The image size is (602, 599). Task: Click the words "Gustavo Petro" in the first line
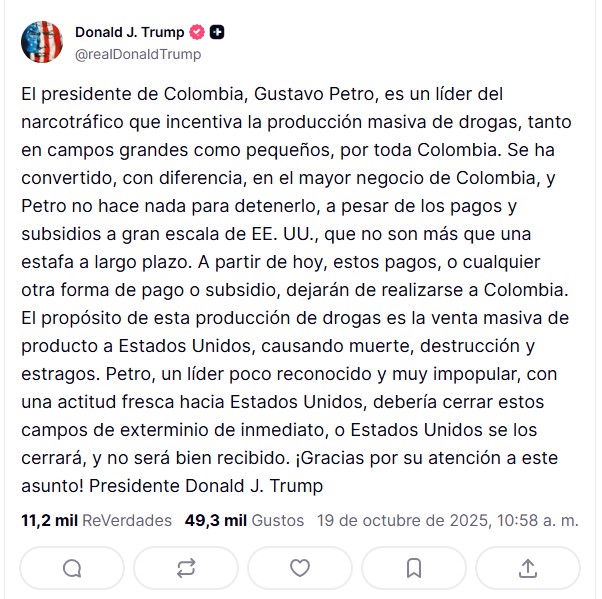pyautogui.click(x=316, y=96)
